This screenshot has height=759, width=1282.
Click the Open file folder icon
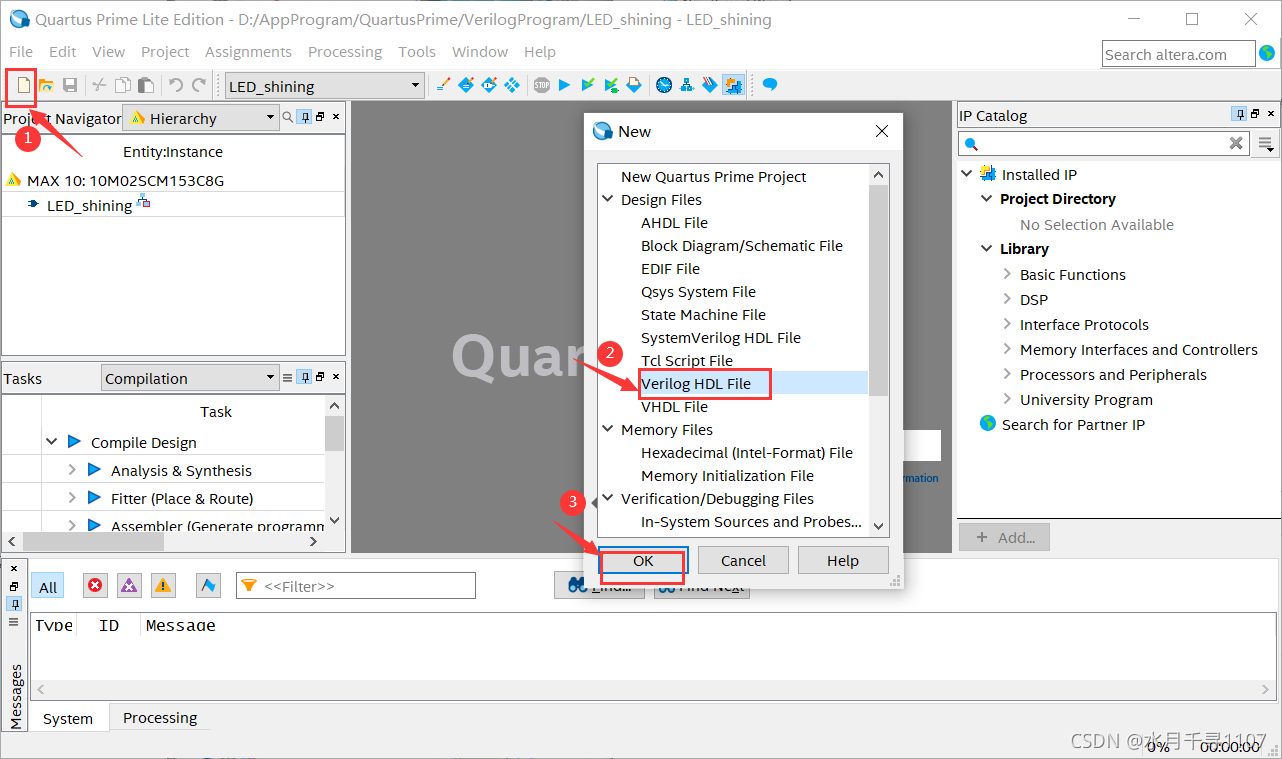coord(46,86)
